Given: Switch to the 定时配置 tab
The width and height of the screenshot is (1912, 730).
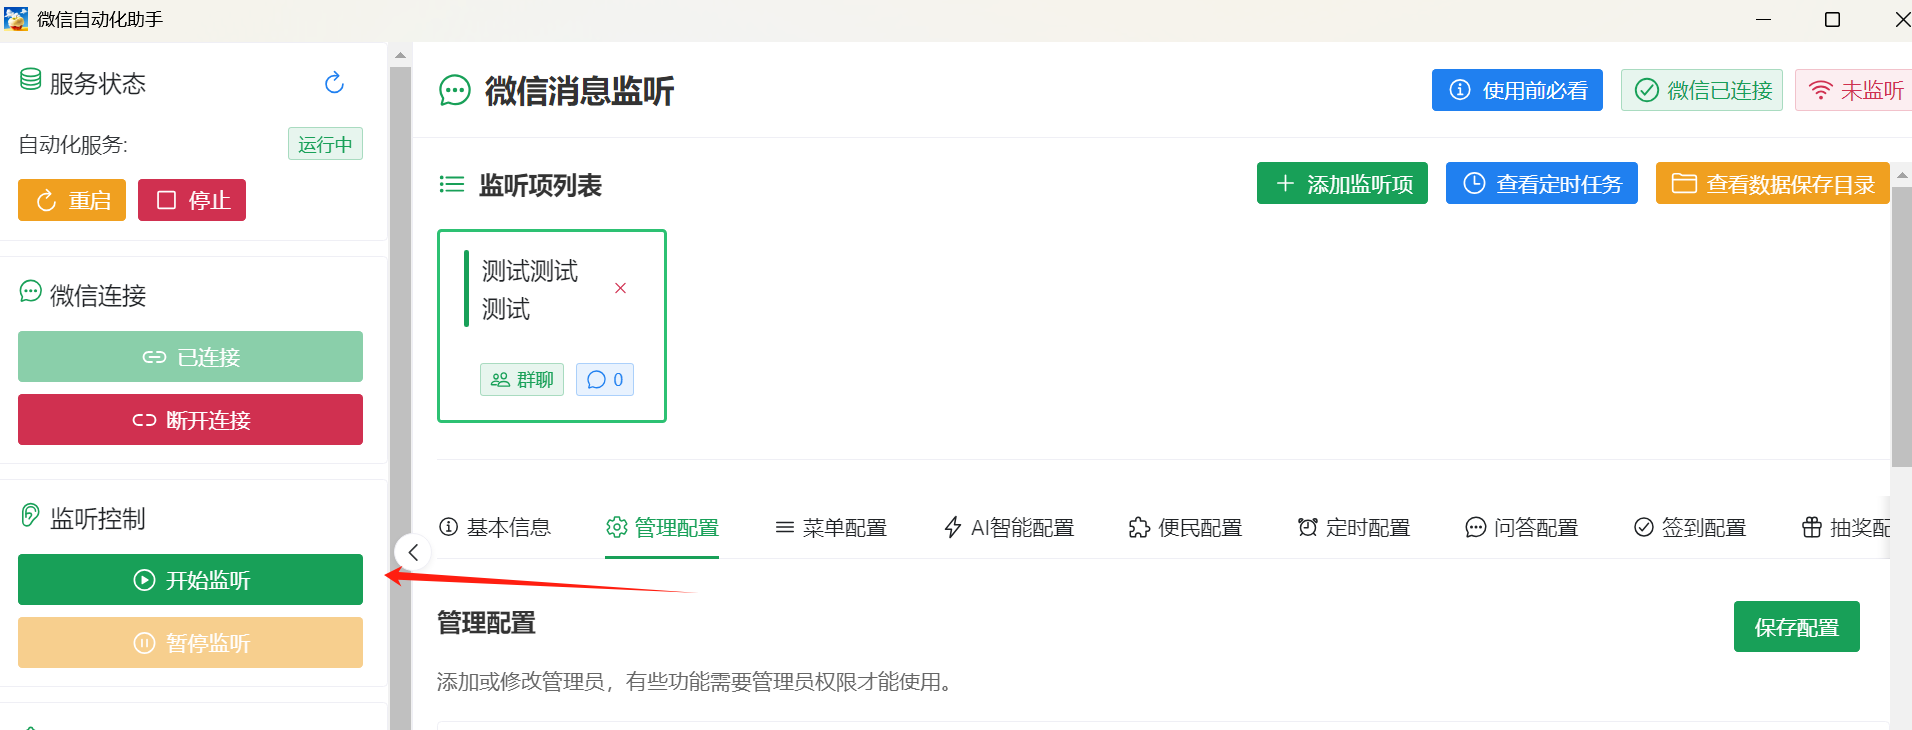Looking at the screenshot, I should click(x=1353, y=527).
